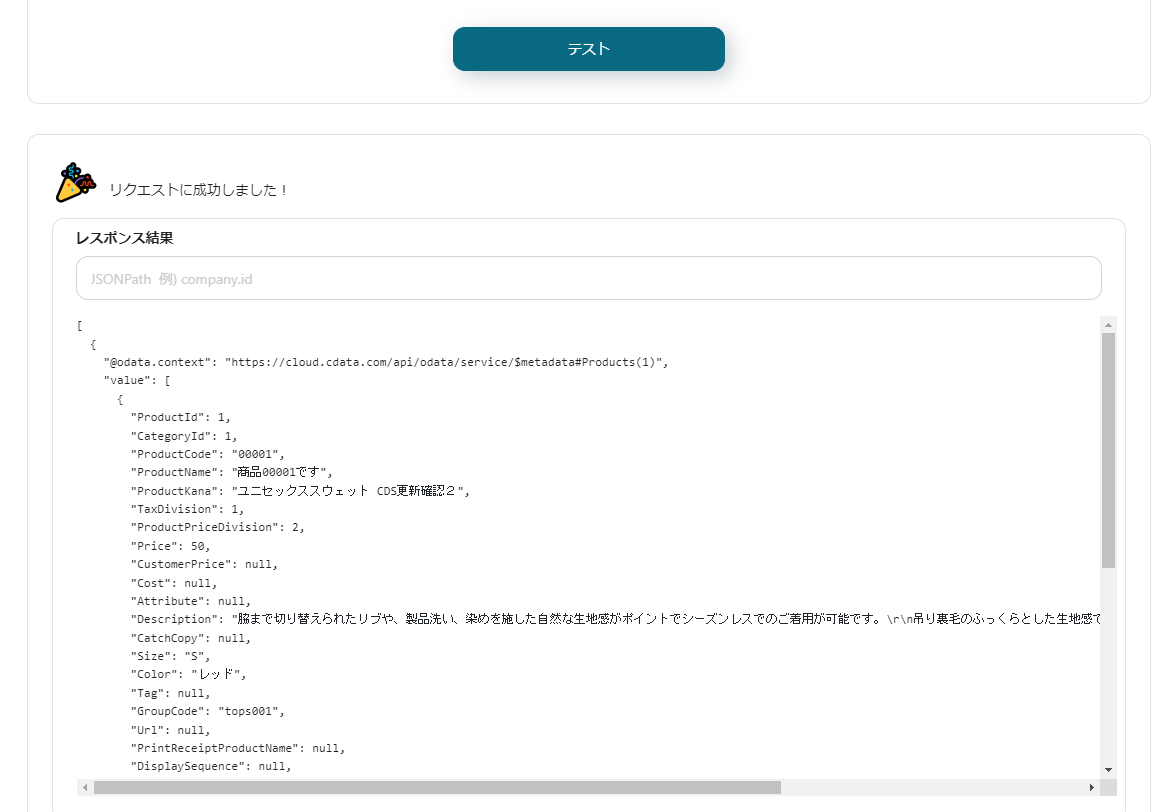
Task: Click vertical scrollbar down arrow
Action: pyautogui.click(x=1108, y=769)
